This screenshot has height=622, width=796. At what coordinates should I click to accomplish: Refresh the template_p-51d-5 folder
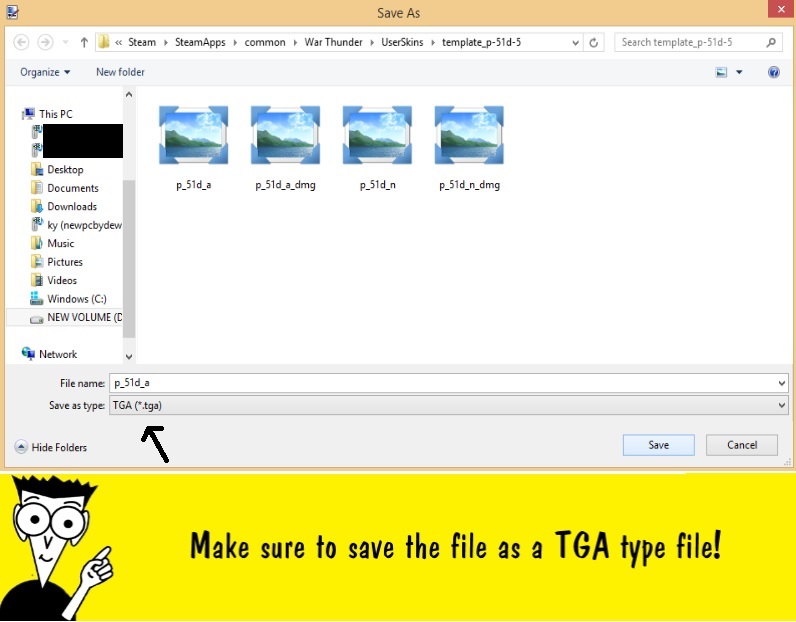click(x=593, y=42)
